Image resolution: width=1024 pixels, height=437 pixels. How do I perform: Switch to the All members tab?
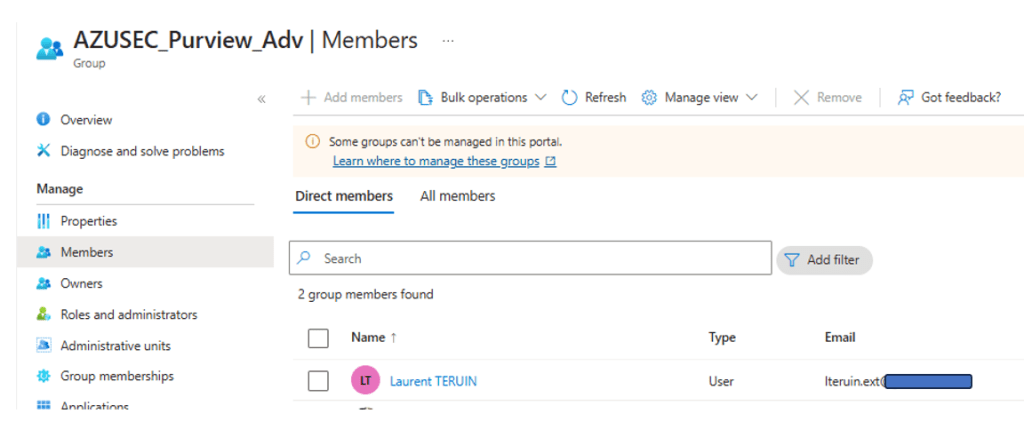(457, 197)
